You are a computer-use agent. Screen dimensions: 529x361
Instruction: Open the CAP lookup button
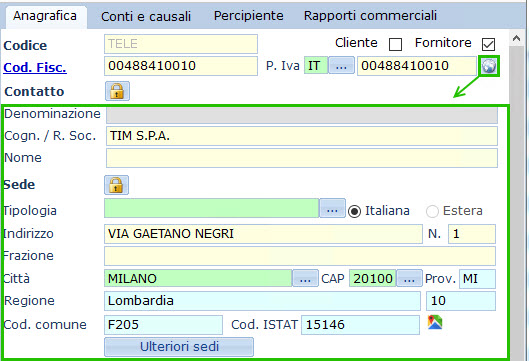[x=409, y=278]
